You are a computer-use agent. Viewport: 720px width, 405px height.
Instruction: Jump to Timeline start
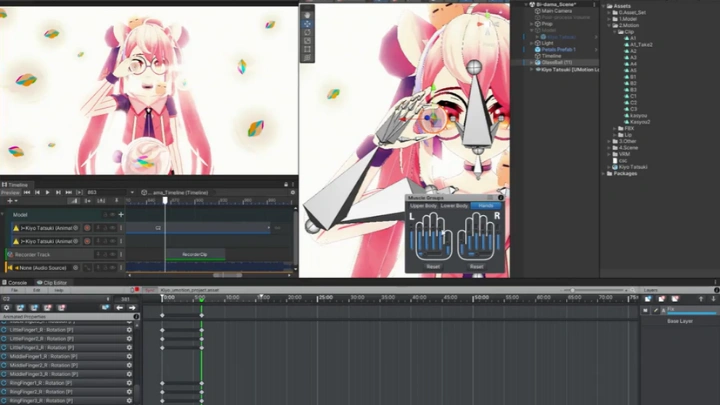(27, 192)
